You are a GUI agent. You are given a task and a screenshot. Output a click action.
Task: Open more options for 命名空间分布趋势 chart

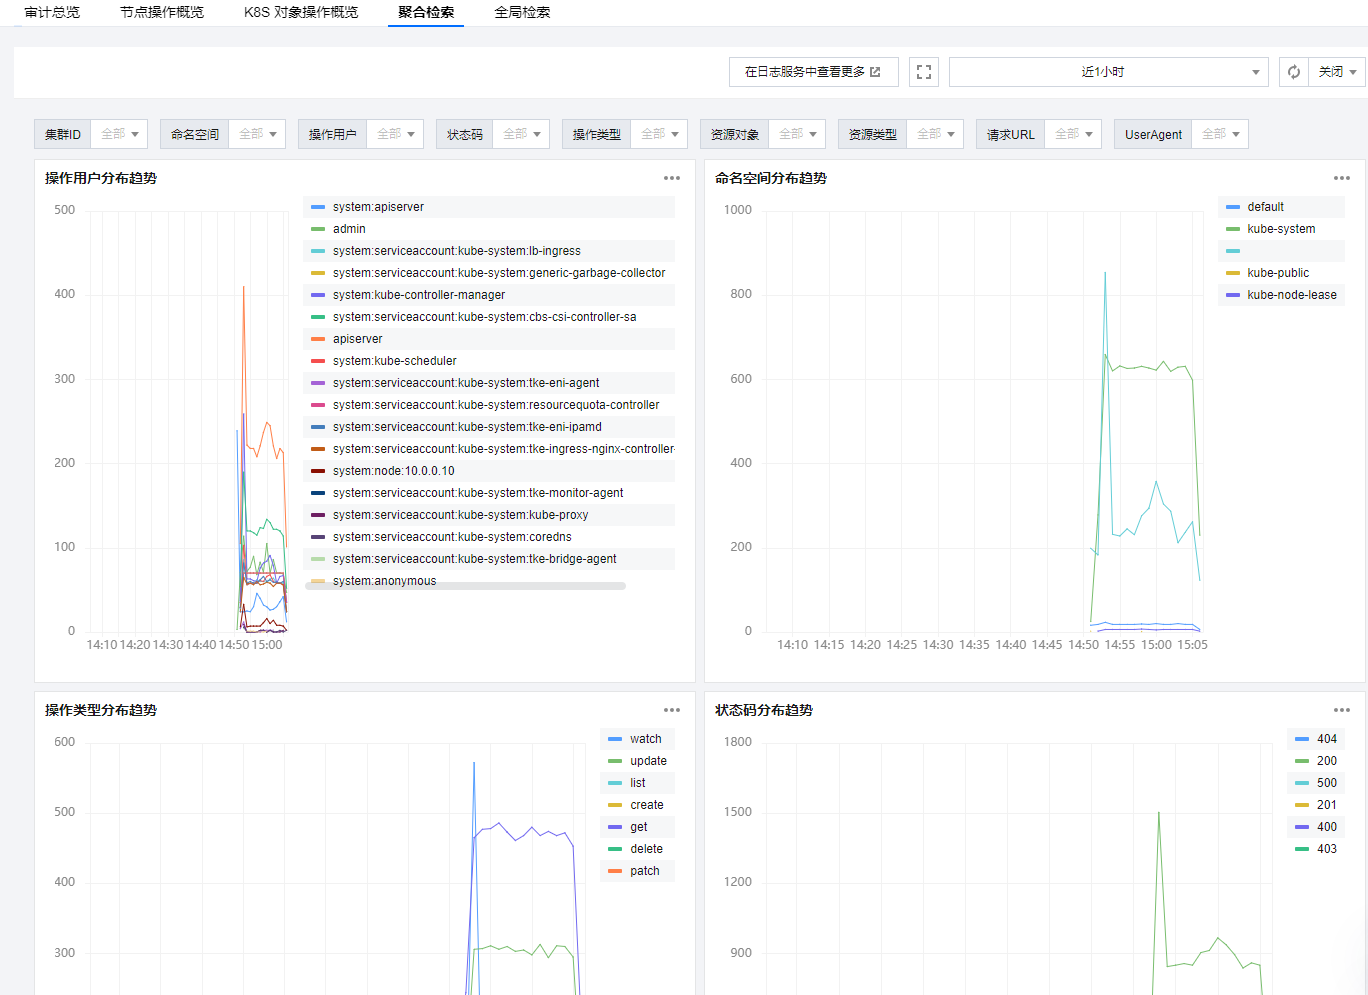coord(1342,178)
